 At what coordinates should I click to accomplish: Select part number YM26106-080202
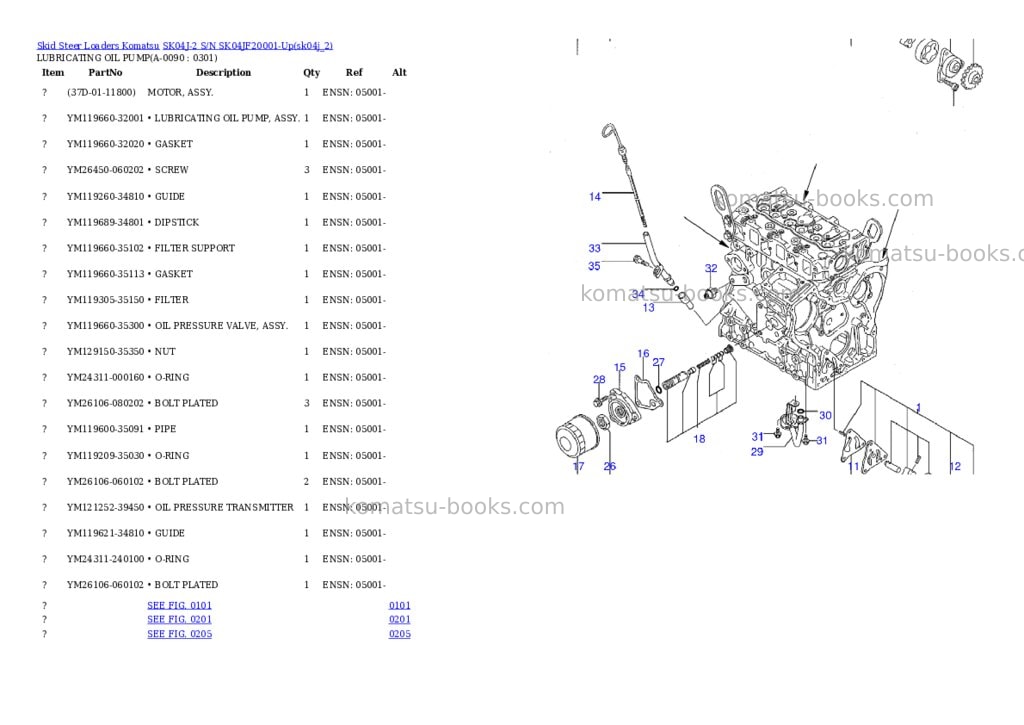point(105,403)
